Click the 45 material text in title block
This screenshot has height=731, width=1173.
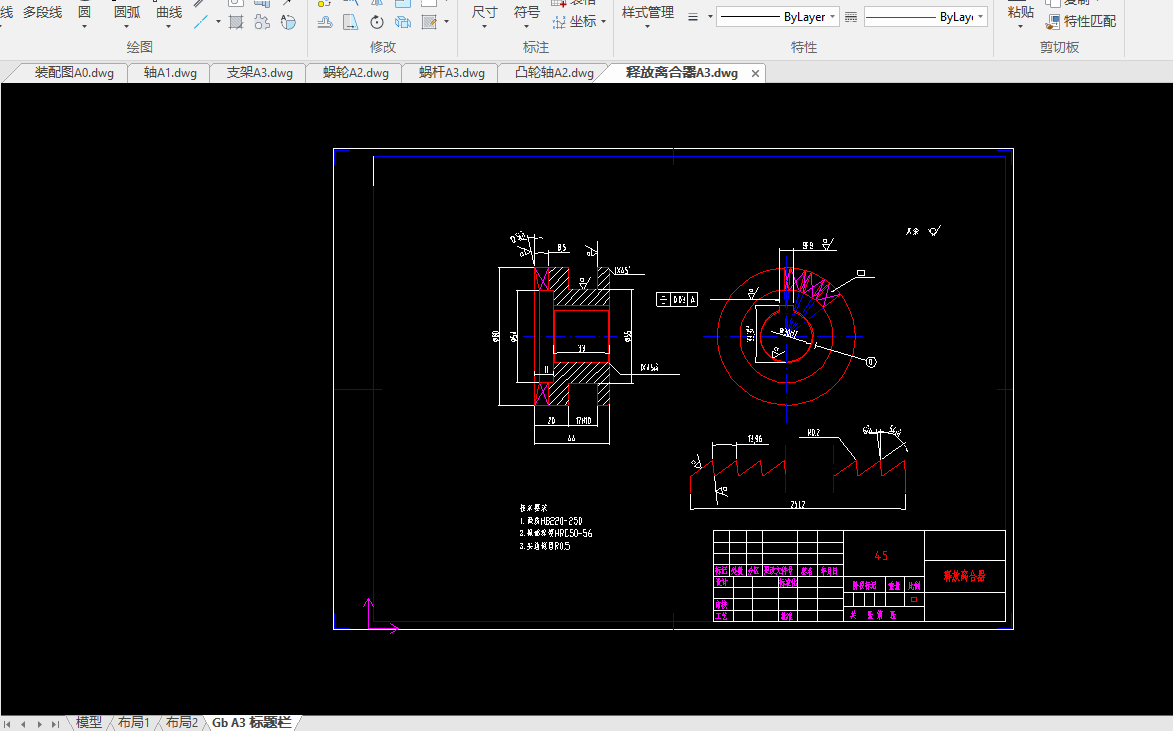tap(881, 556)
